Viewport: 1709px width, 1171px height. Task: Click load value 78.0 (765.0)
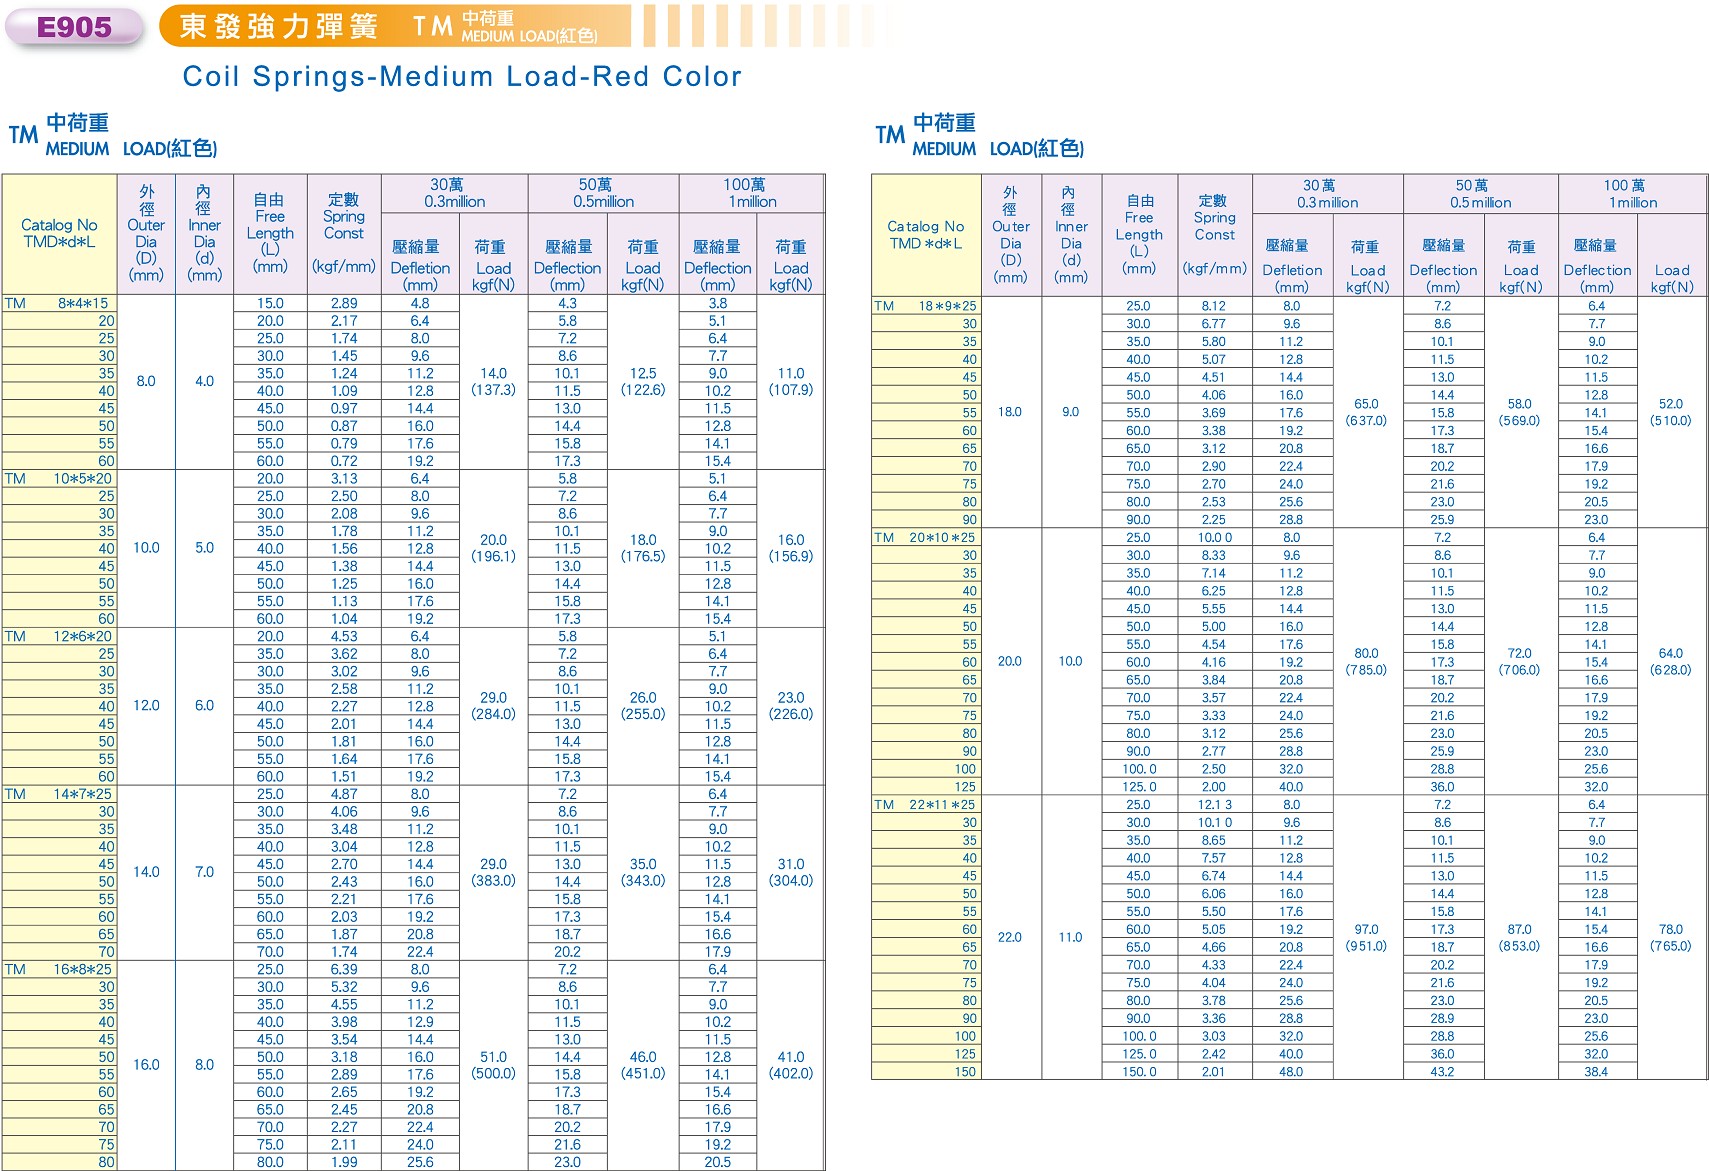click(1670, 937)
